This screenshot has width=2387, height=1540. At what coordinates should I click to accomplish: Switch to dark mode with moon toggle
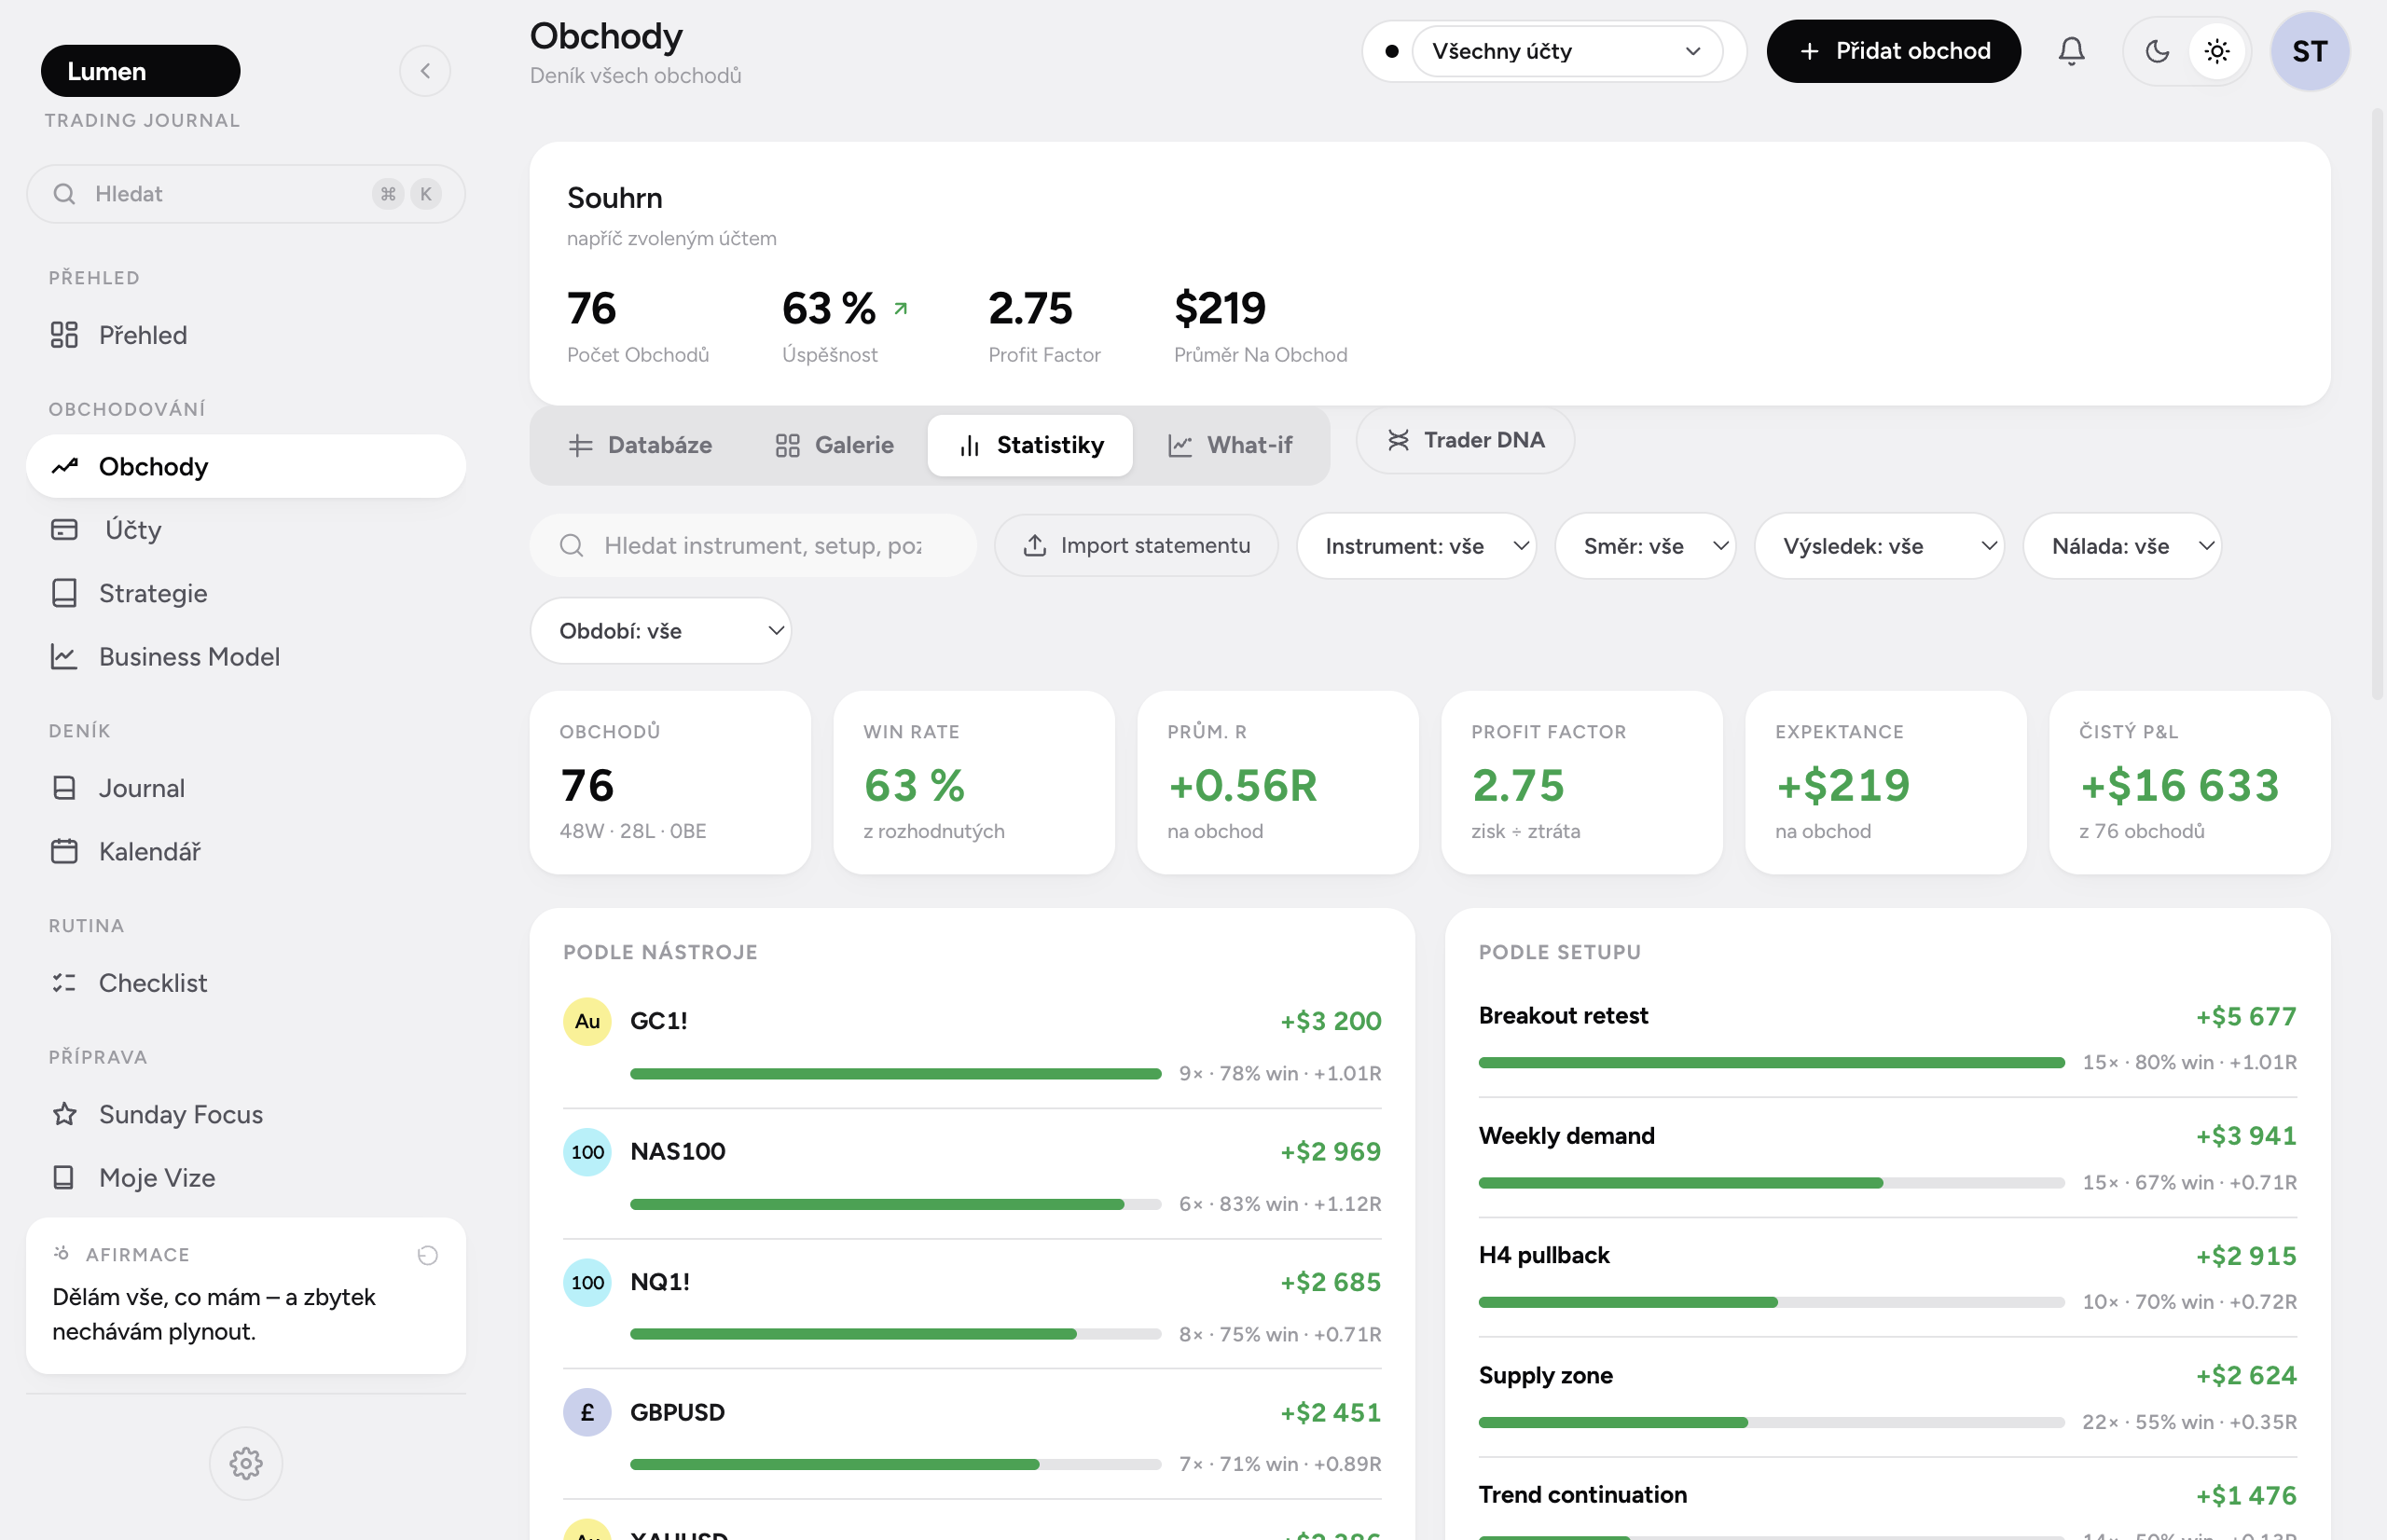click(2157, 51)
